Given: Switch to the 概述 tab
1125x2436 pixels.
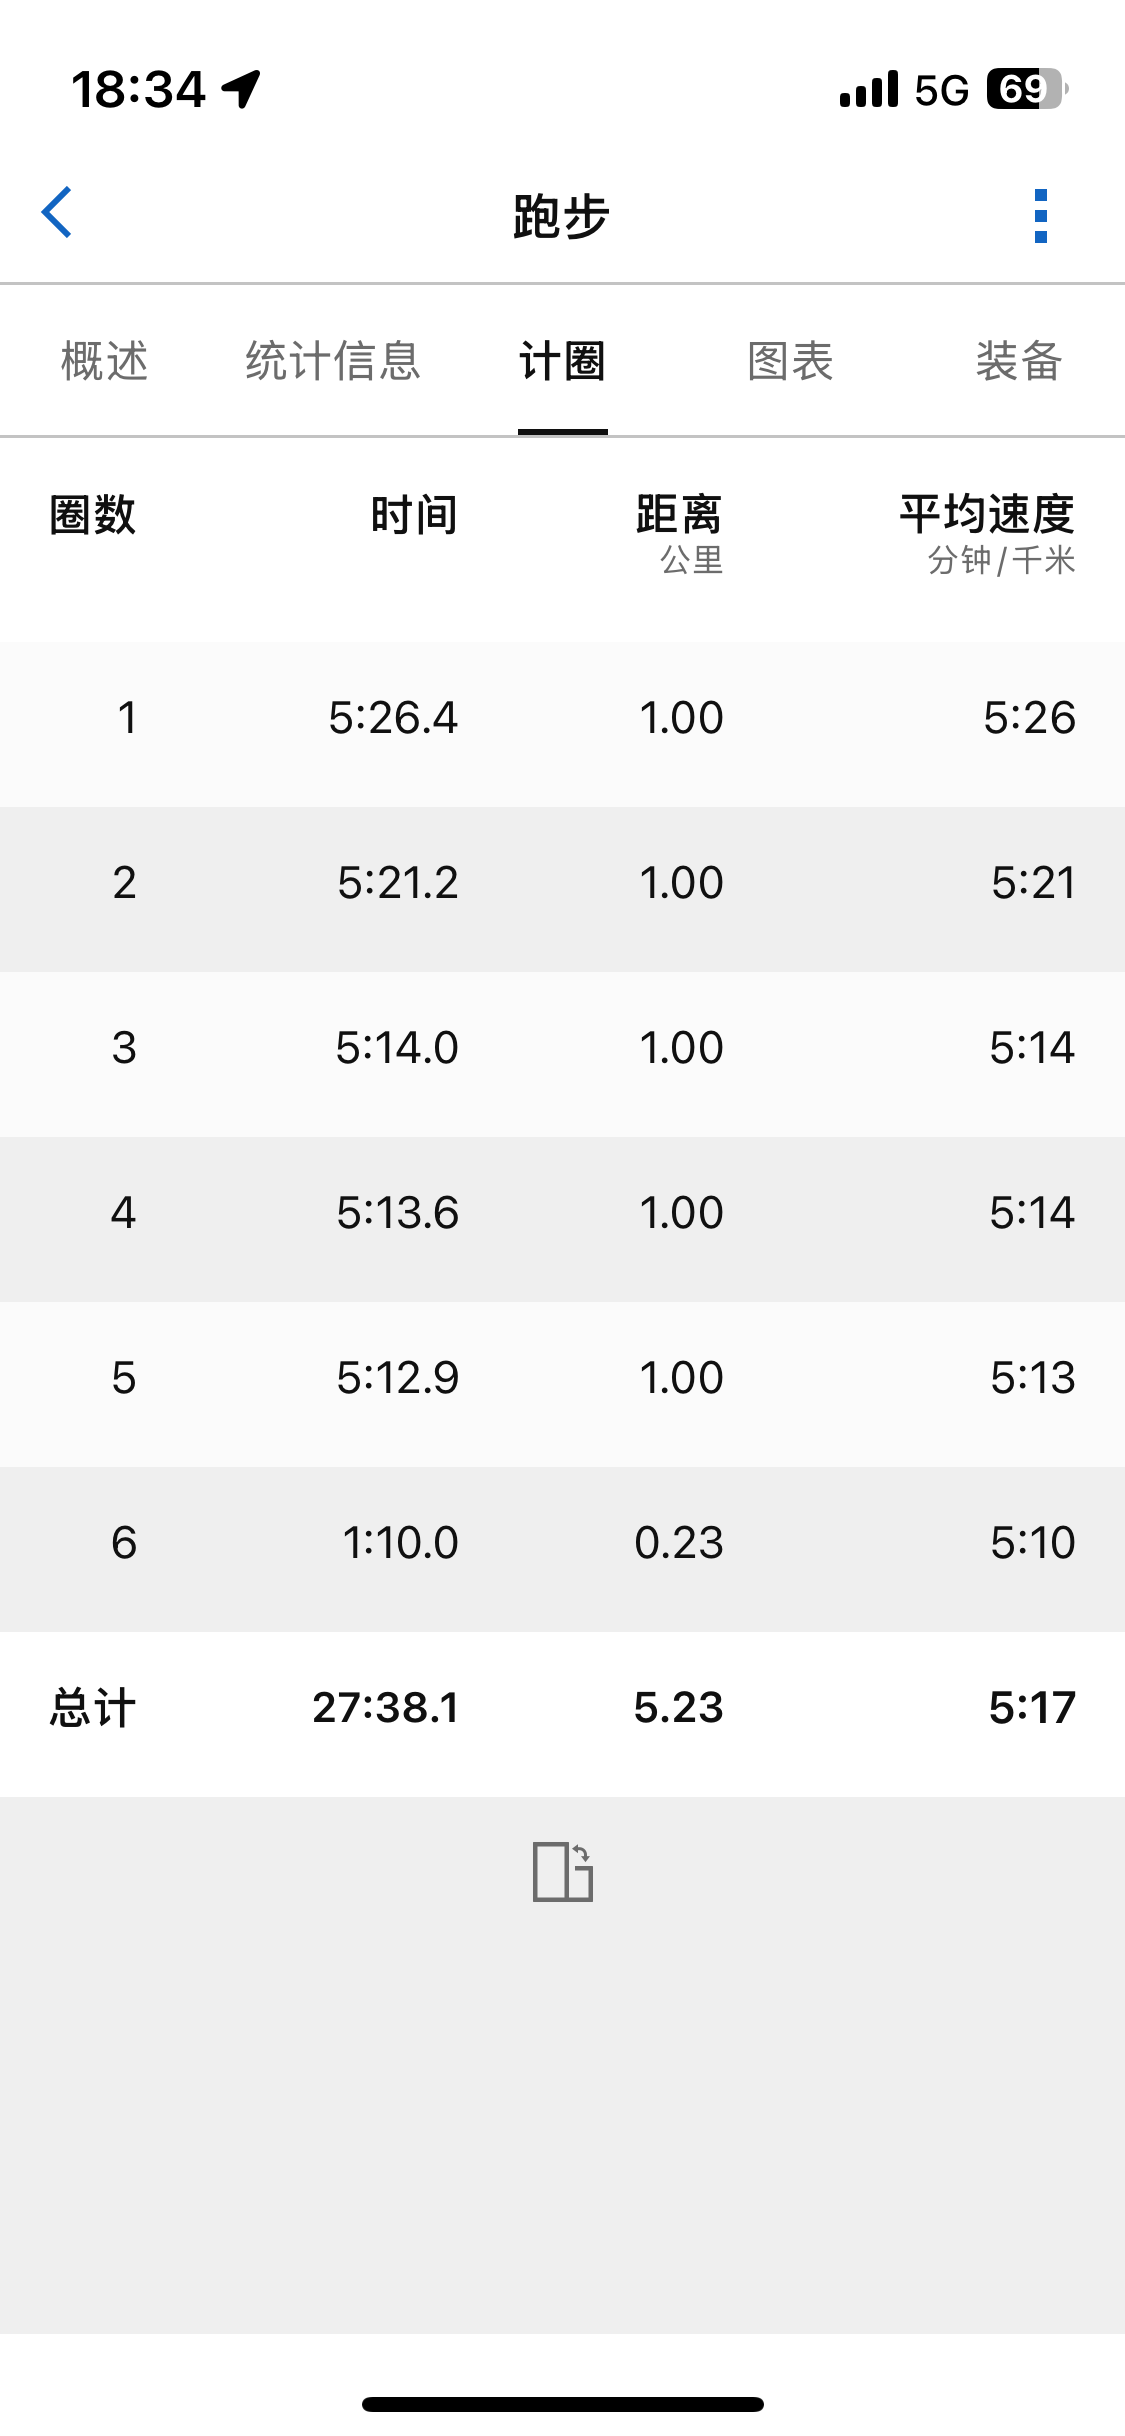Looking at the screenshot, I should [105, 361].
